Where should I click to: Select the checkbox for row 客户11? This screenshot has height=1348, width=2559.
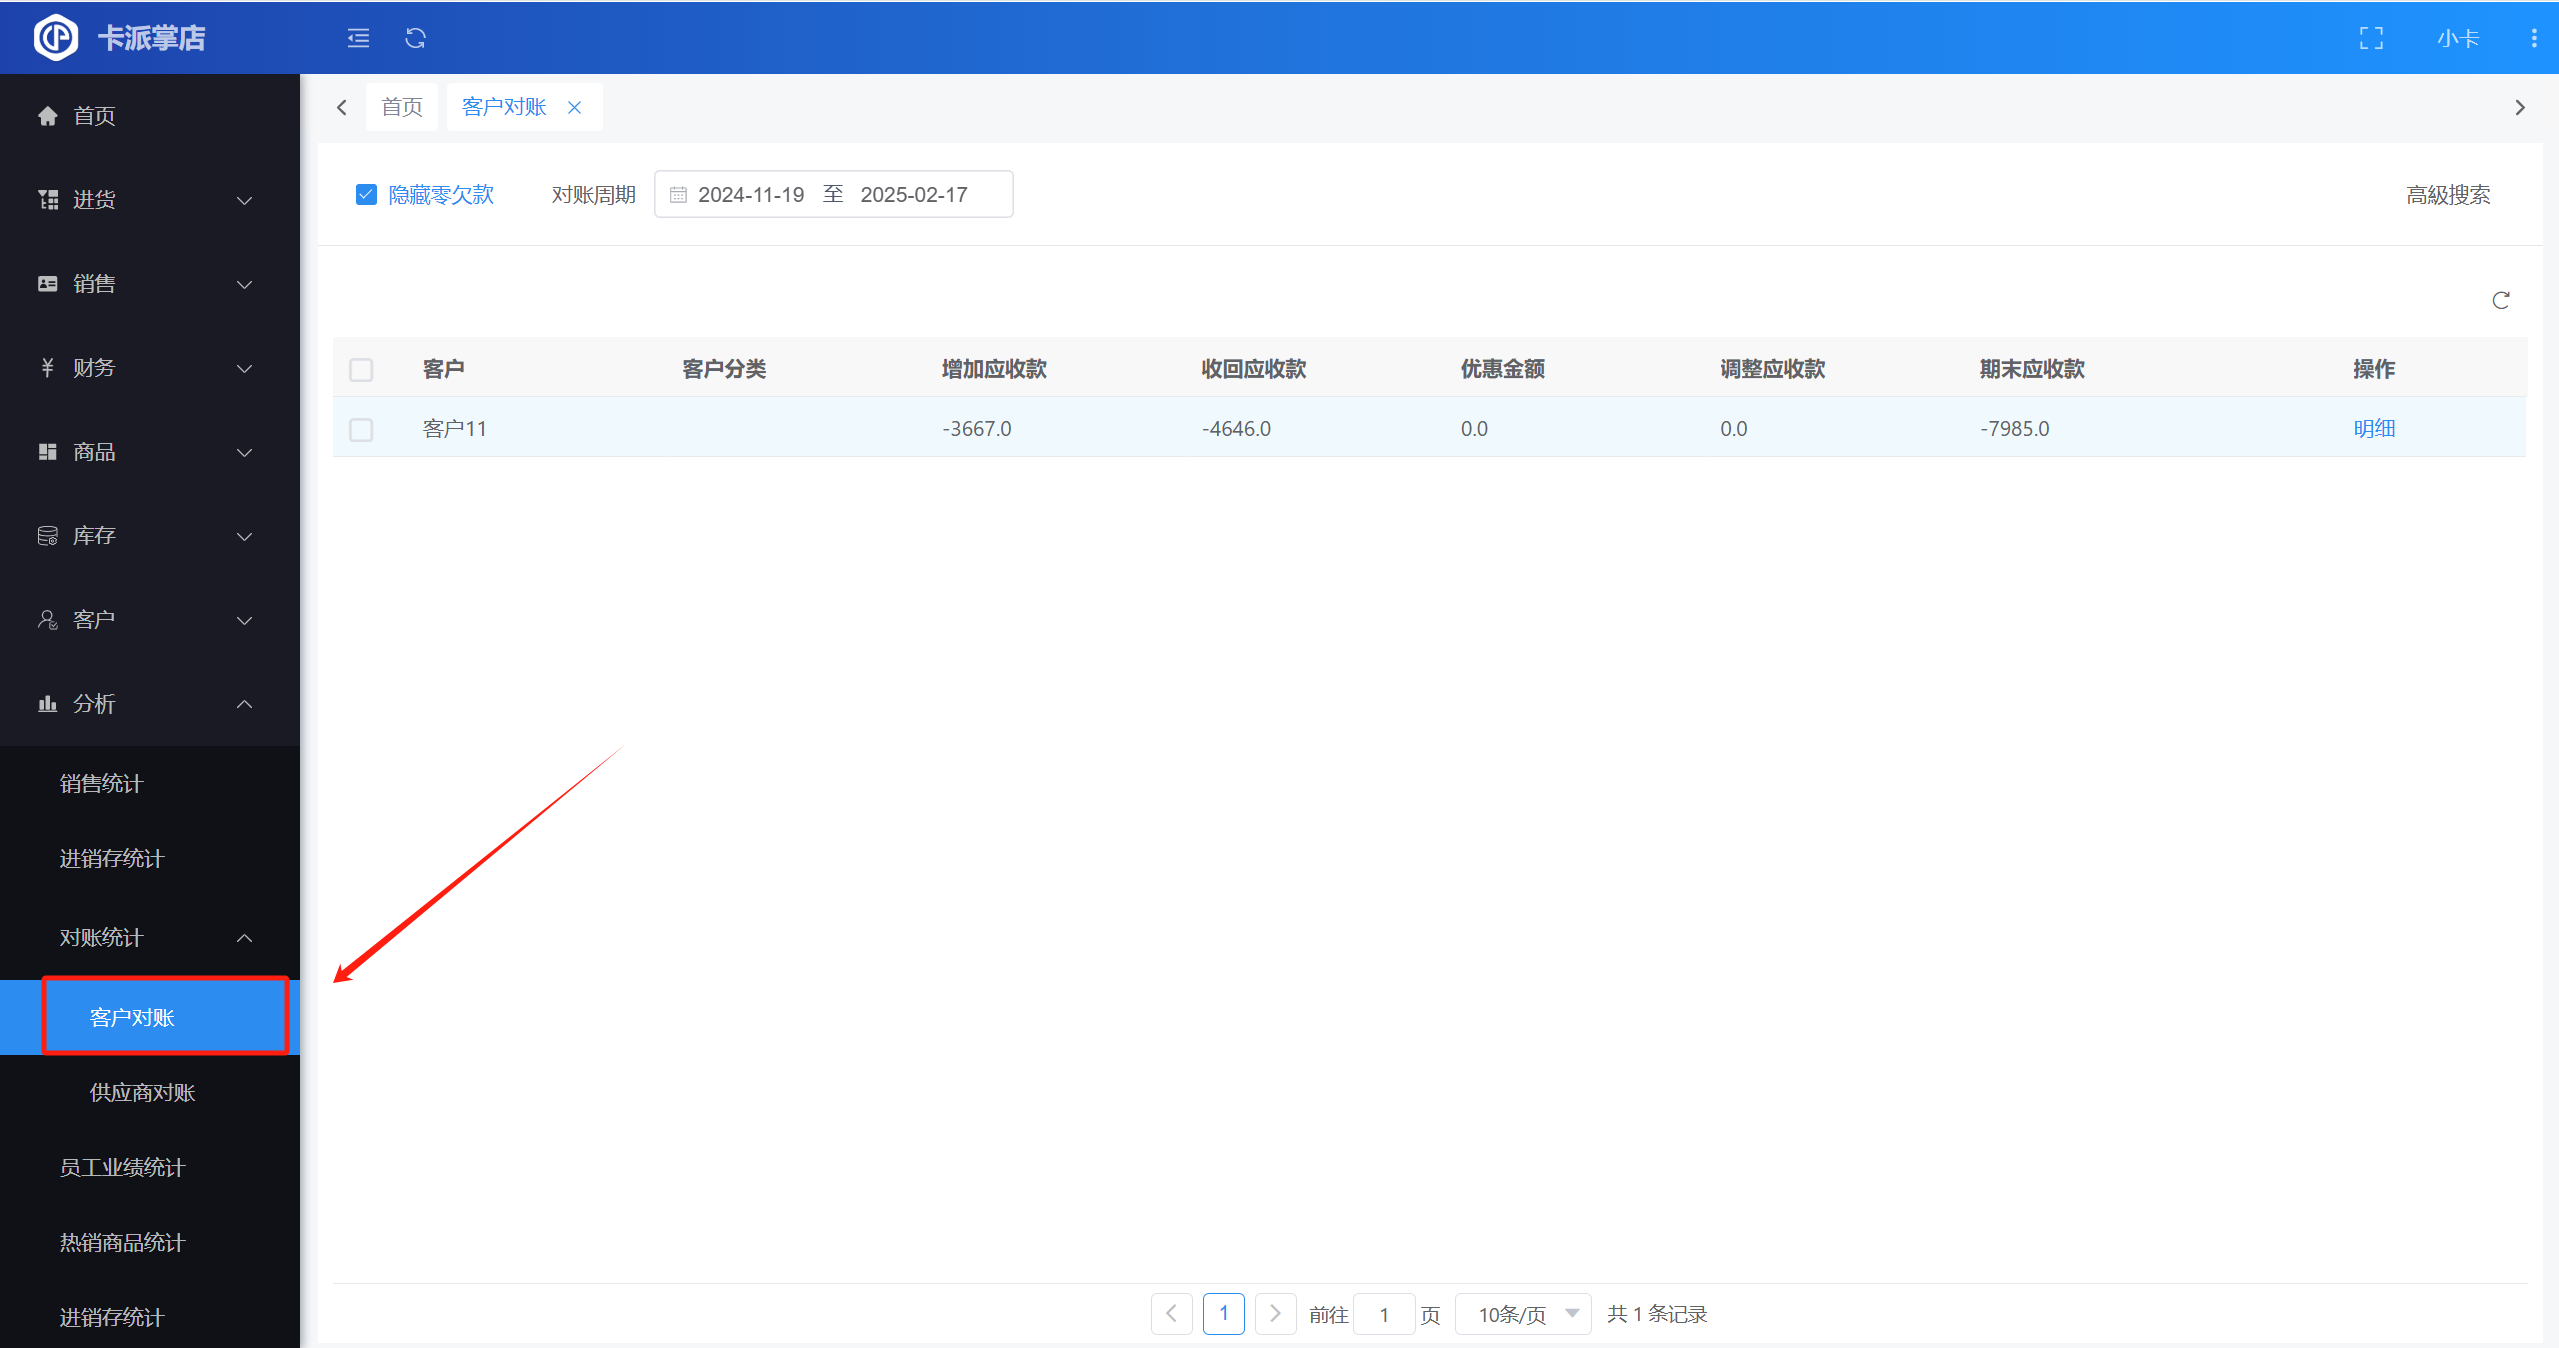[361, 429]
